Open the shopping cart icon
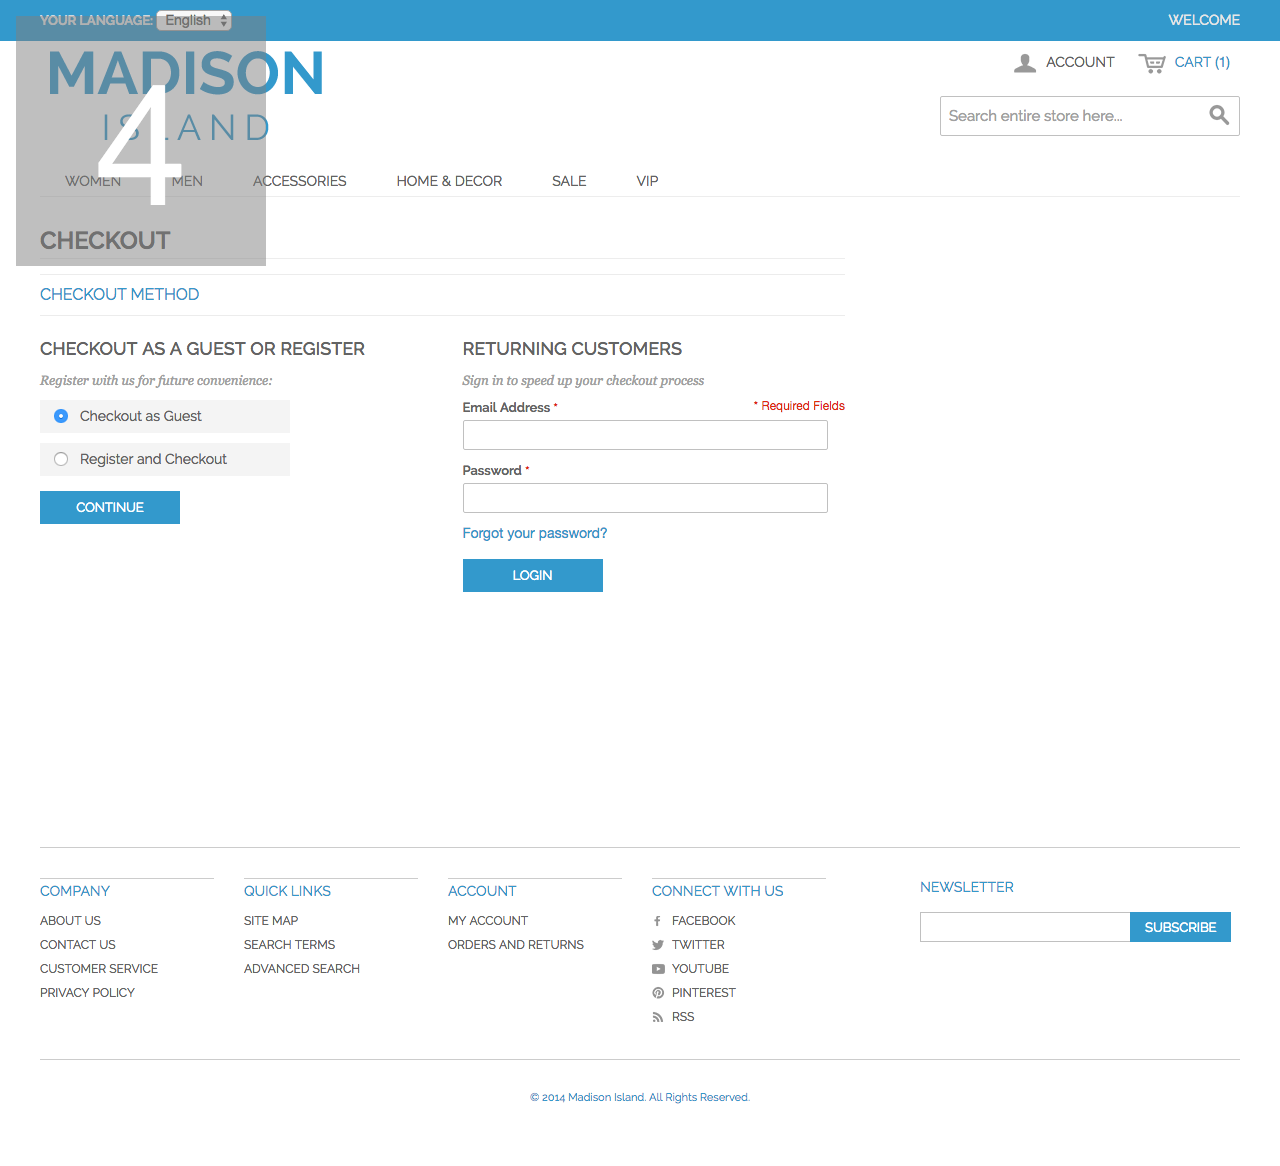 click(x=1152, y=63)
